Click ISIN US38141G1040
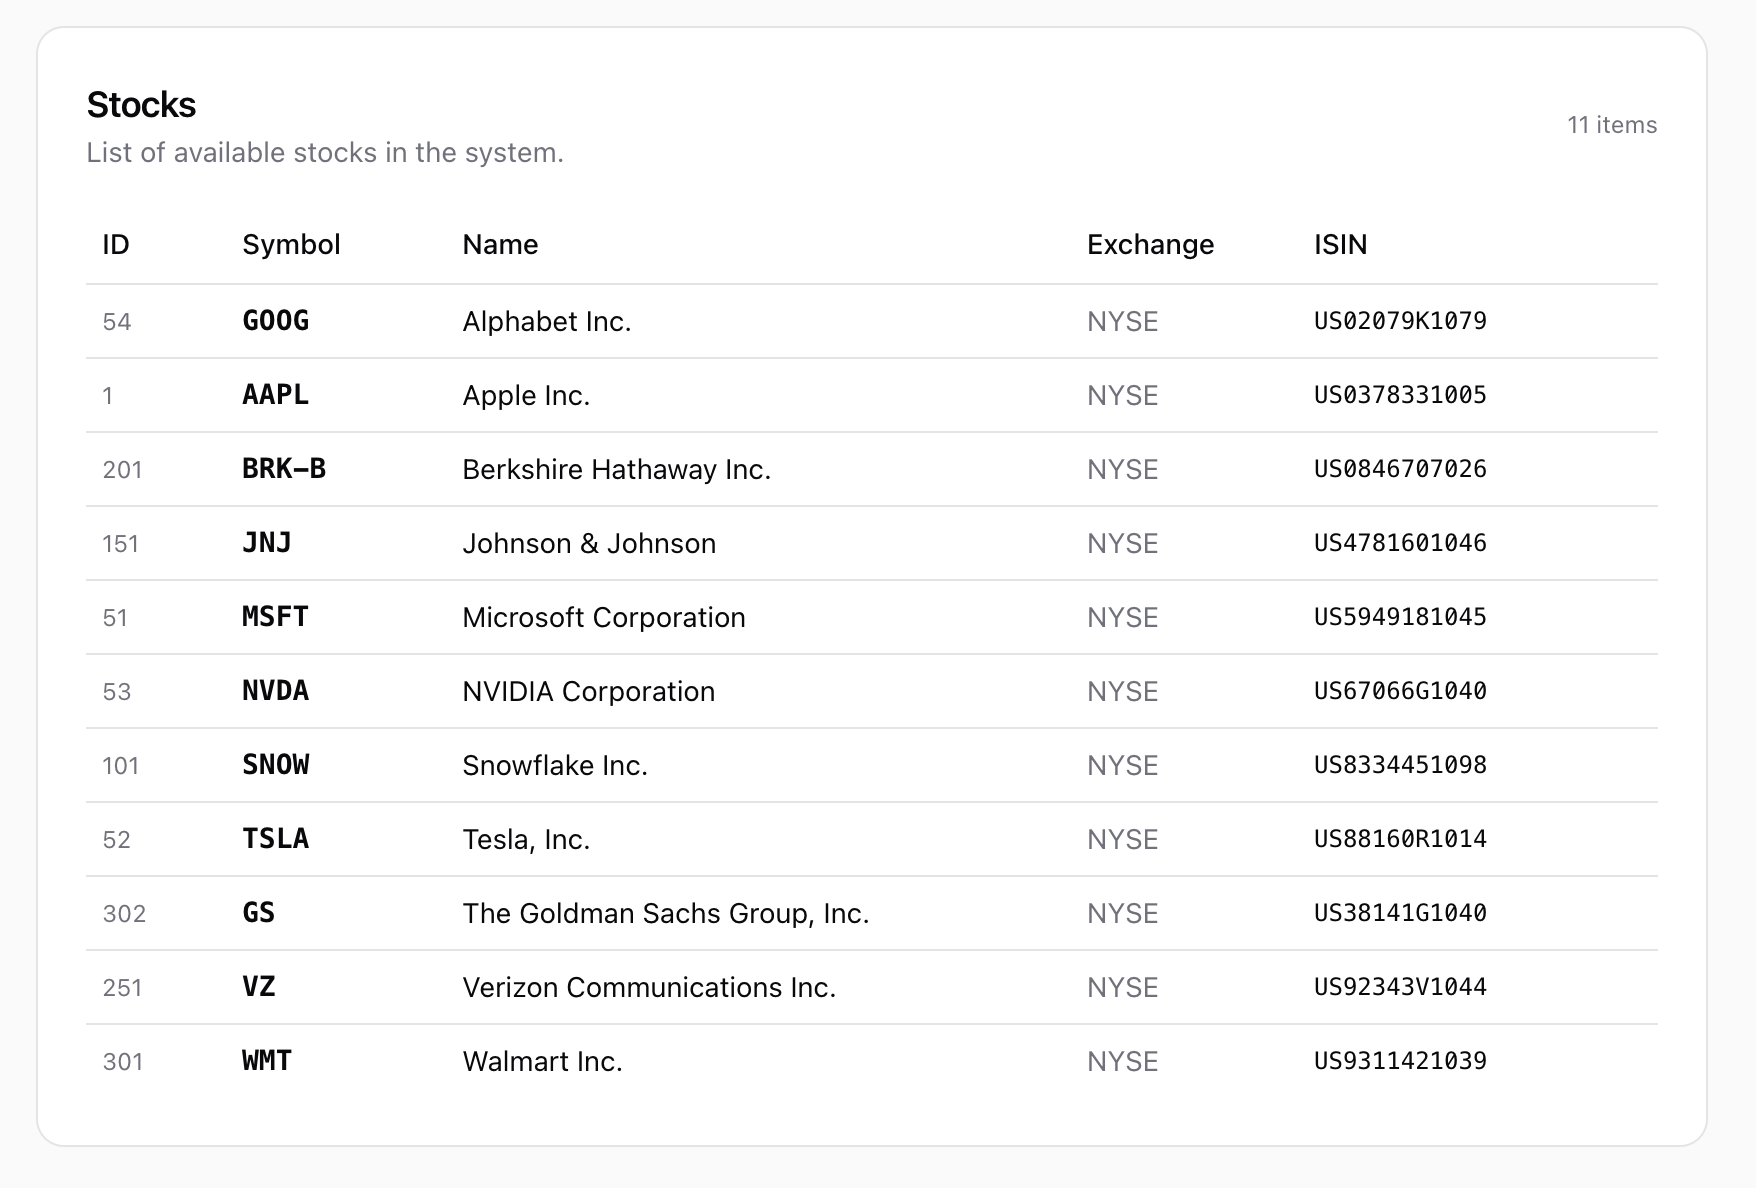The height and width of the screenshot is (1188, 1756). (x=1400, y=913)
